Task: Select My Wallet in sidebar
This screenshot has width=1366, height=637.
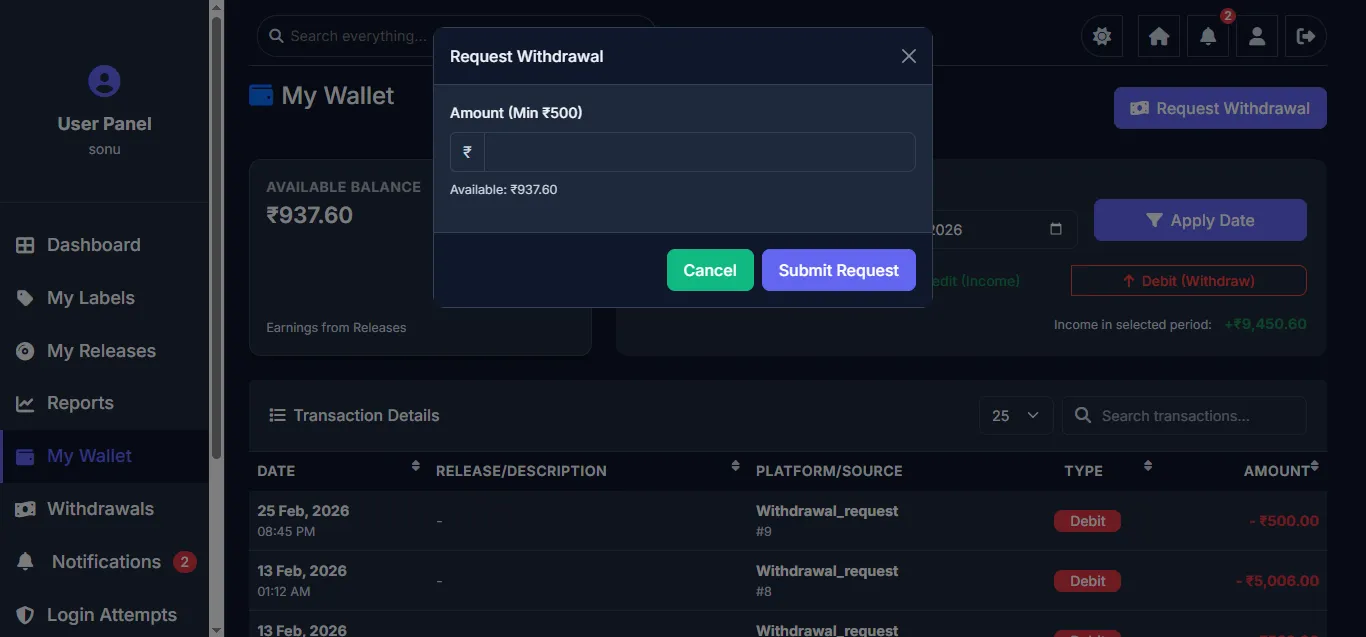Action: [104, 456]
